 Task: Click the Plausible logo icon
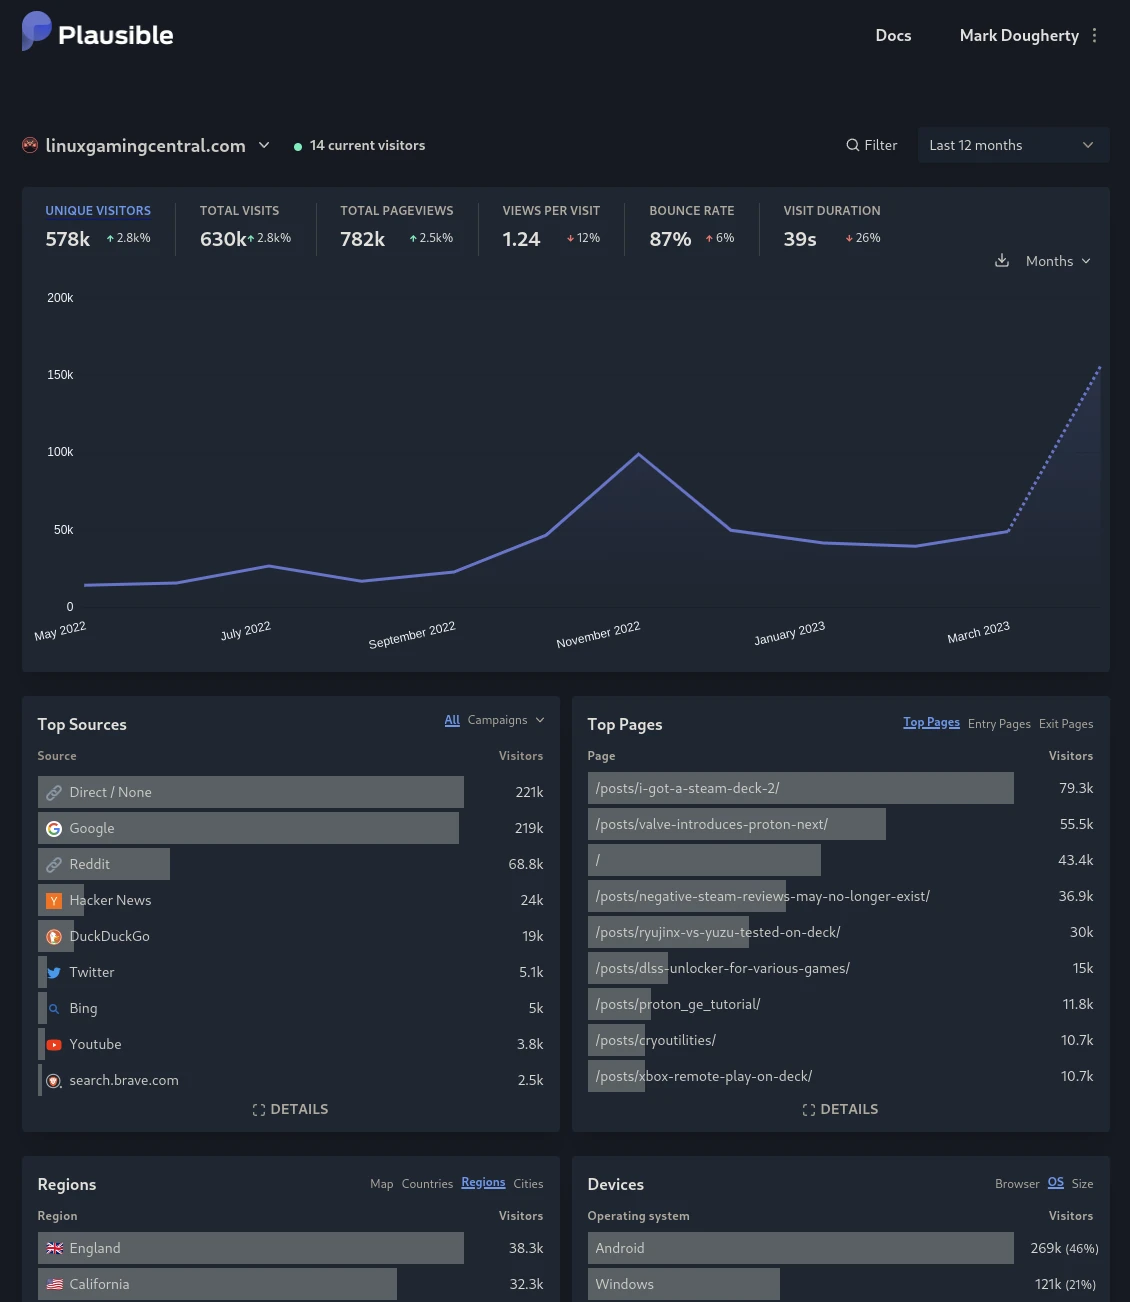click(x=36, y=31)
